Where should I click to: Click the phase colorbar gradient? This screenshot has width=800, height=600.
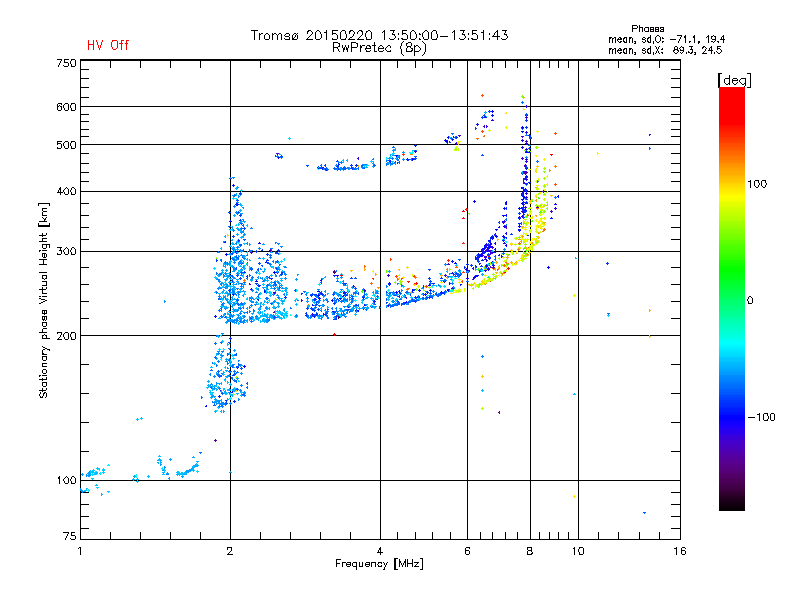pos(732,299)
